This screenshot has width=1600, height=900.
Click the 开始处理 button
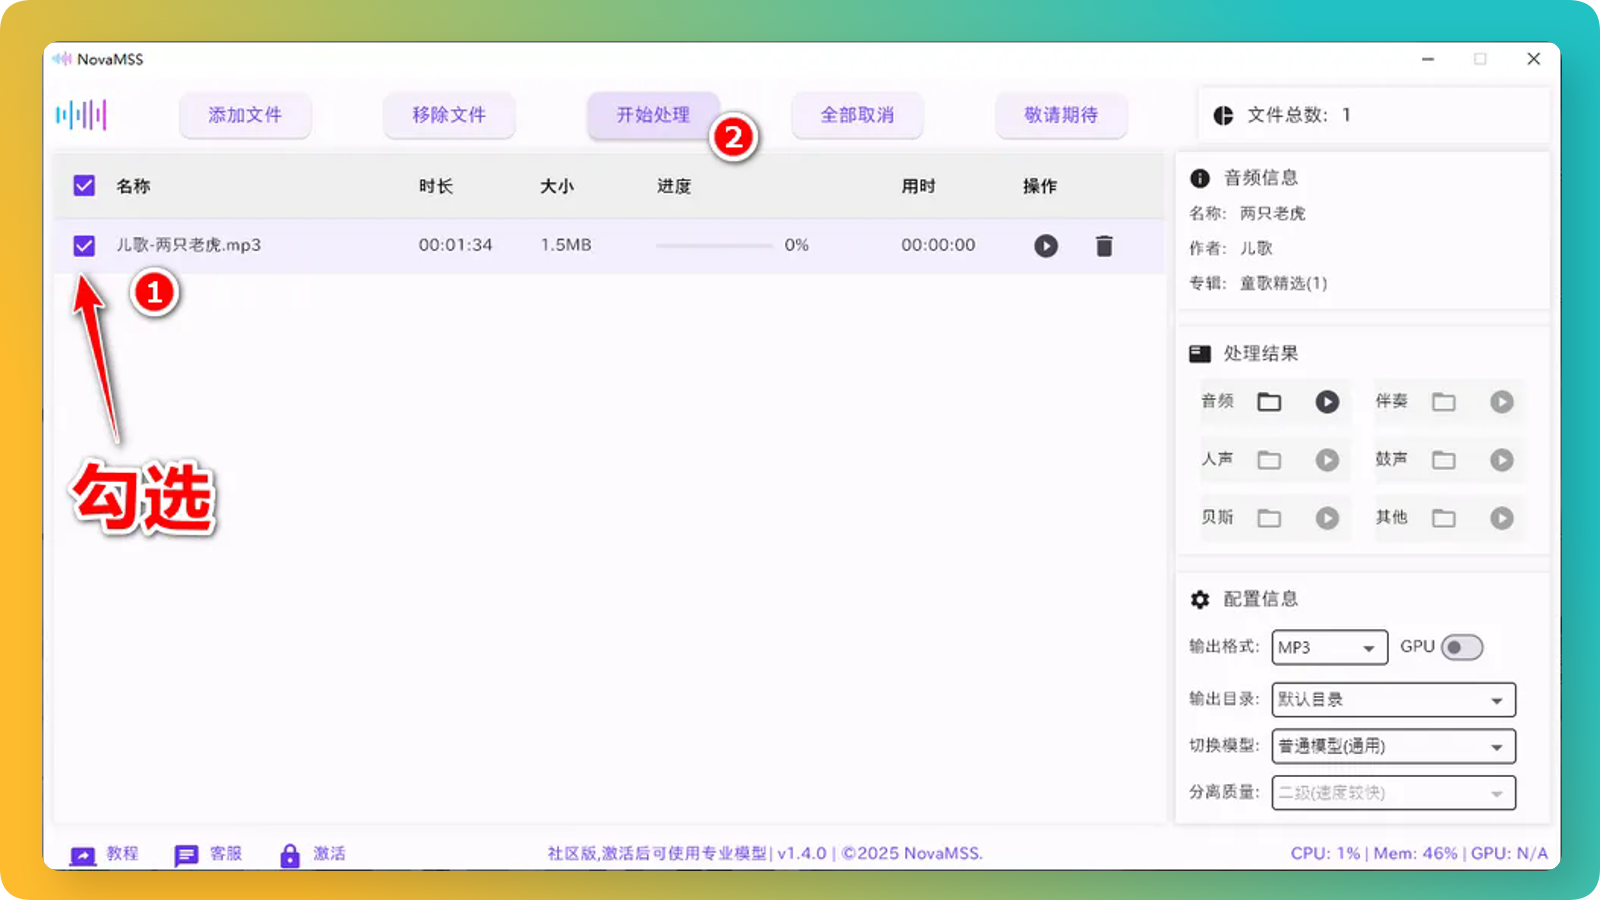pos(653,115)
